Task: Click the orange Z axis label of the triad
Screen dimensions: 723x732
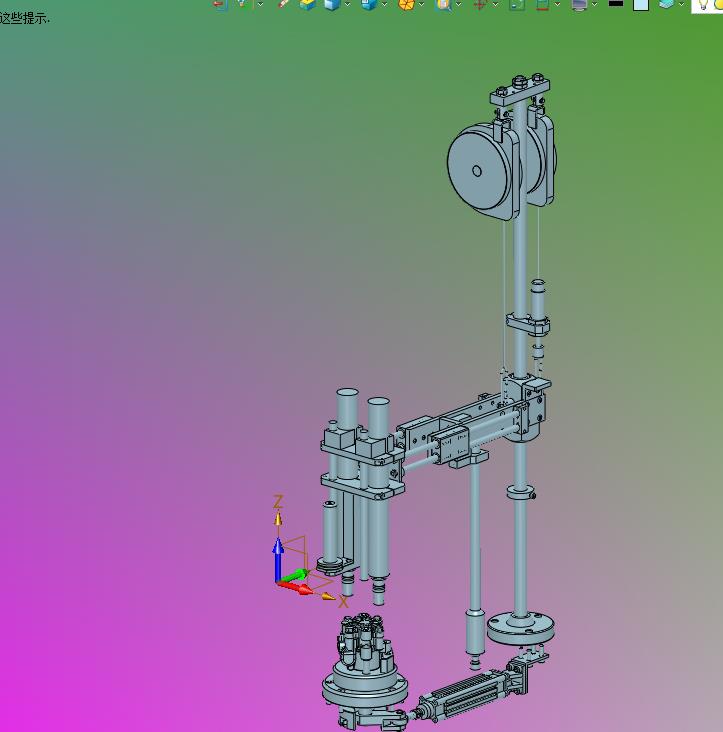Action: click(278, 502)
